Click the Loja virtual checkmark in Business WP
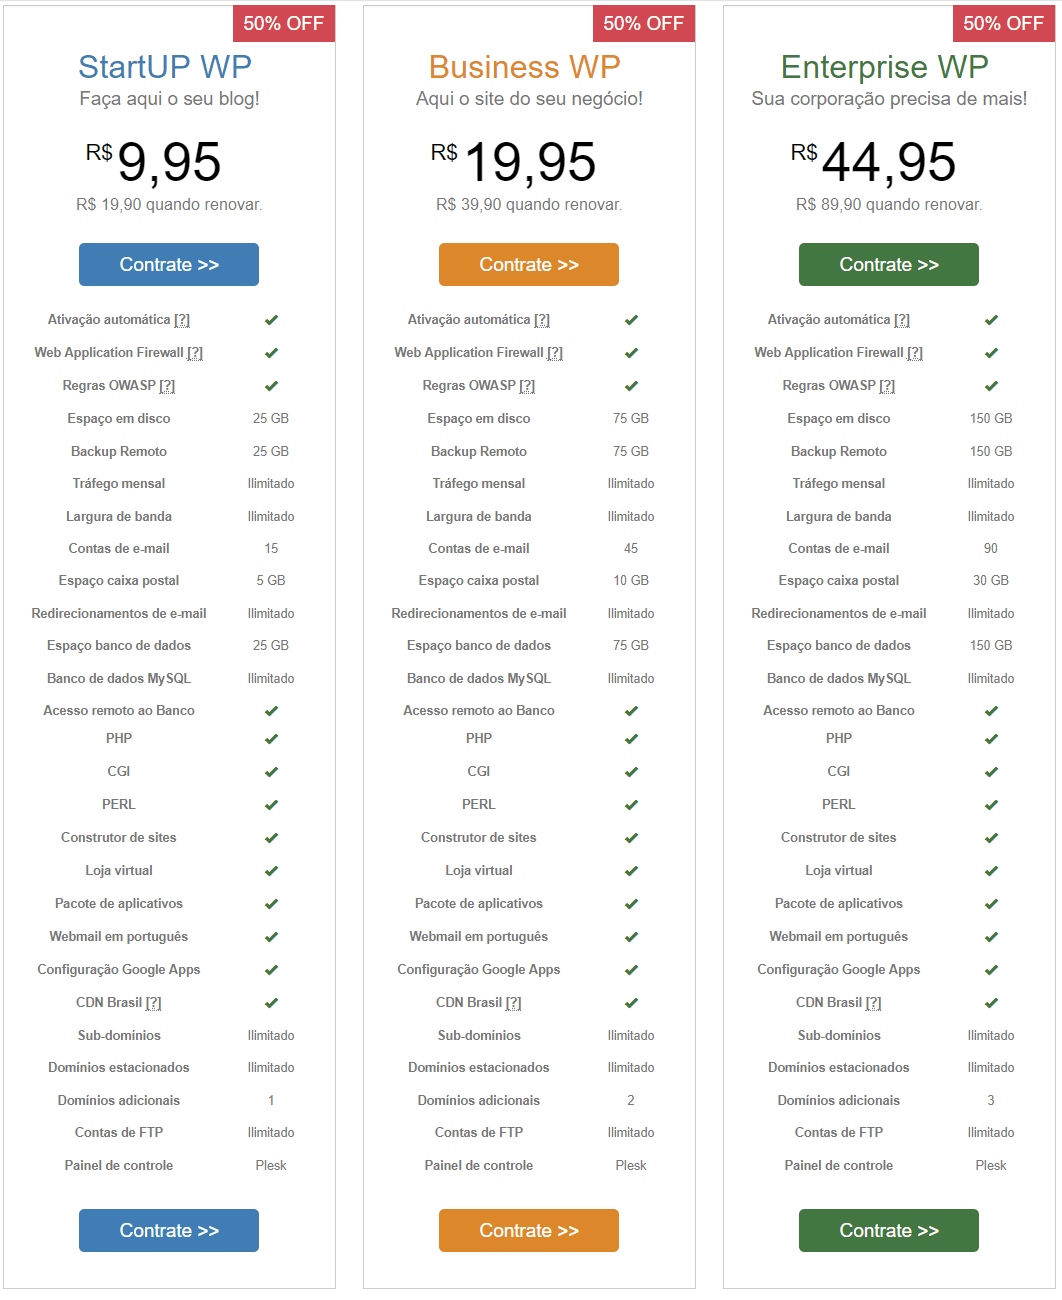Viewport: 1062px width, 1300px height. 631,871
